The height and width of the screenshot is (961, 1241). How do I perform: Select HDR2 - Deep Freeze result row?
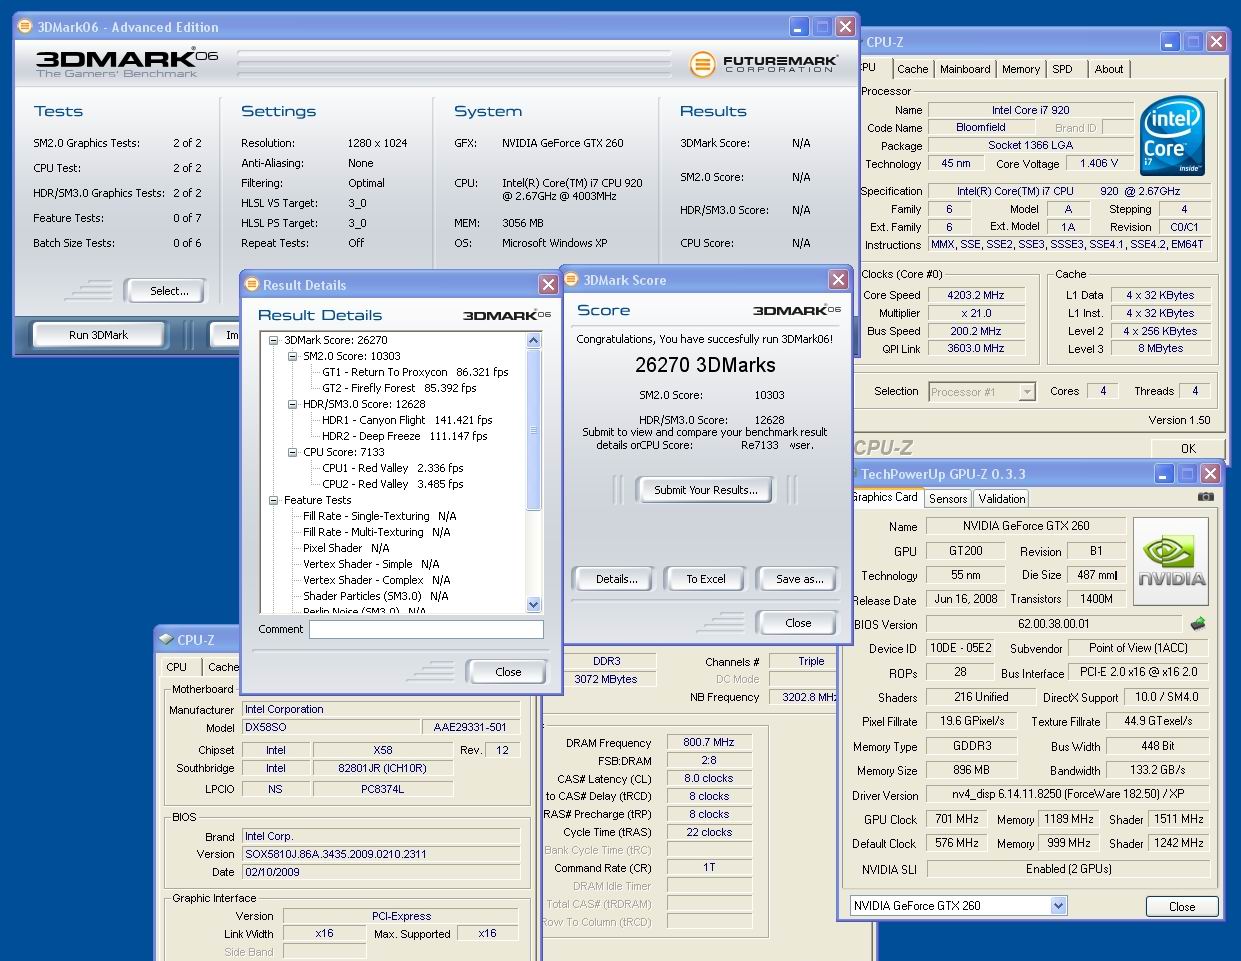point(404,436)
